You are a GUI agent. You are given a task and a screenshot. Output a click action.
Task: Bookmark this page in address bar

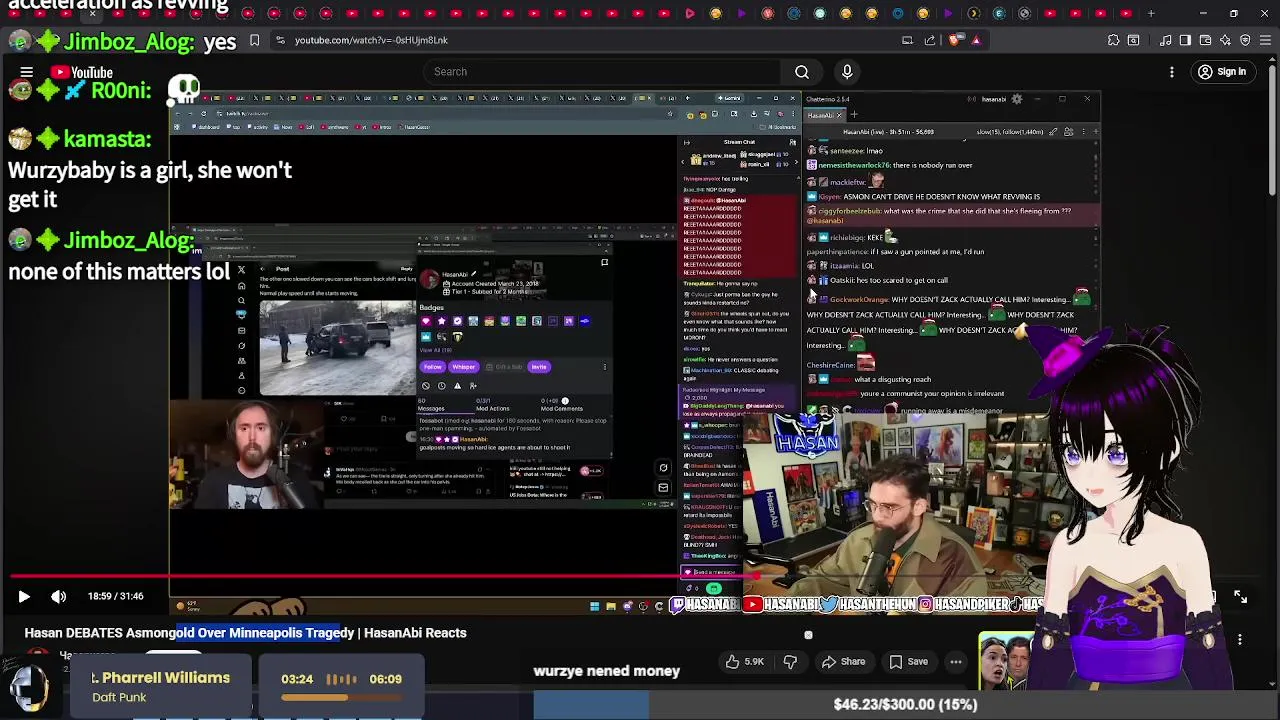point(254,40)
